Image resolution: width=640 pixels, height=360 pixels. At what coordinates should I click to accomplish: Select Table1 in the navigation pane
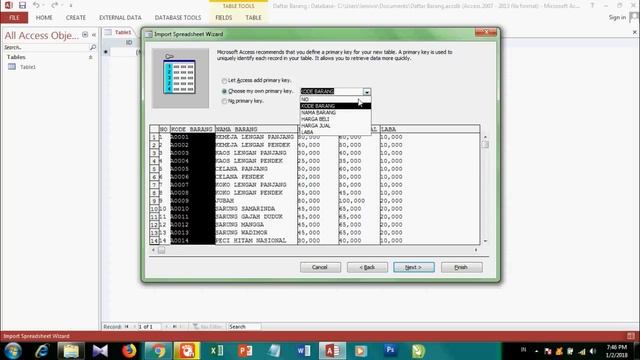pyautogui.click(x=28, y=67)
